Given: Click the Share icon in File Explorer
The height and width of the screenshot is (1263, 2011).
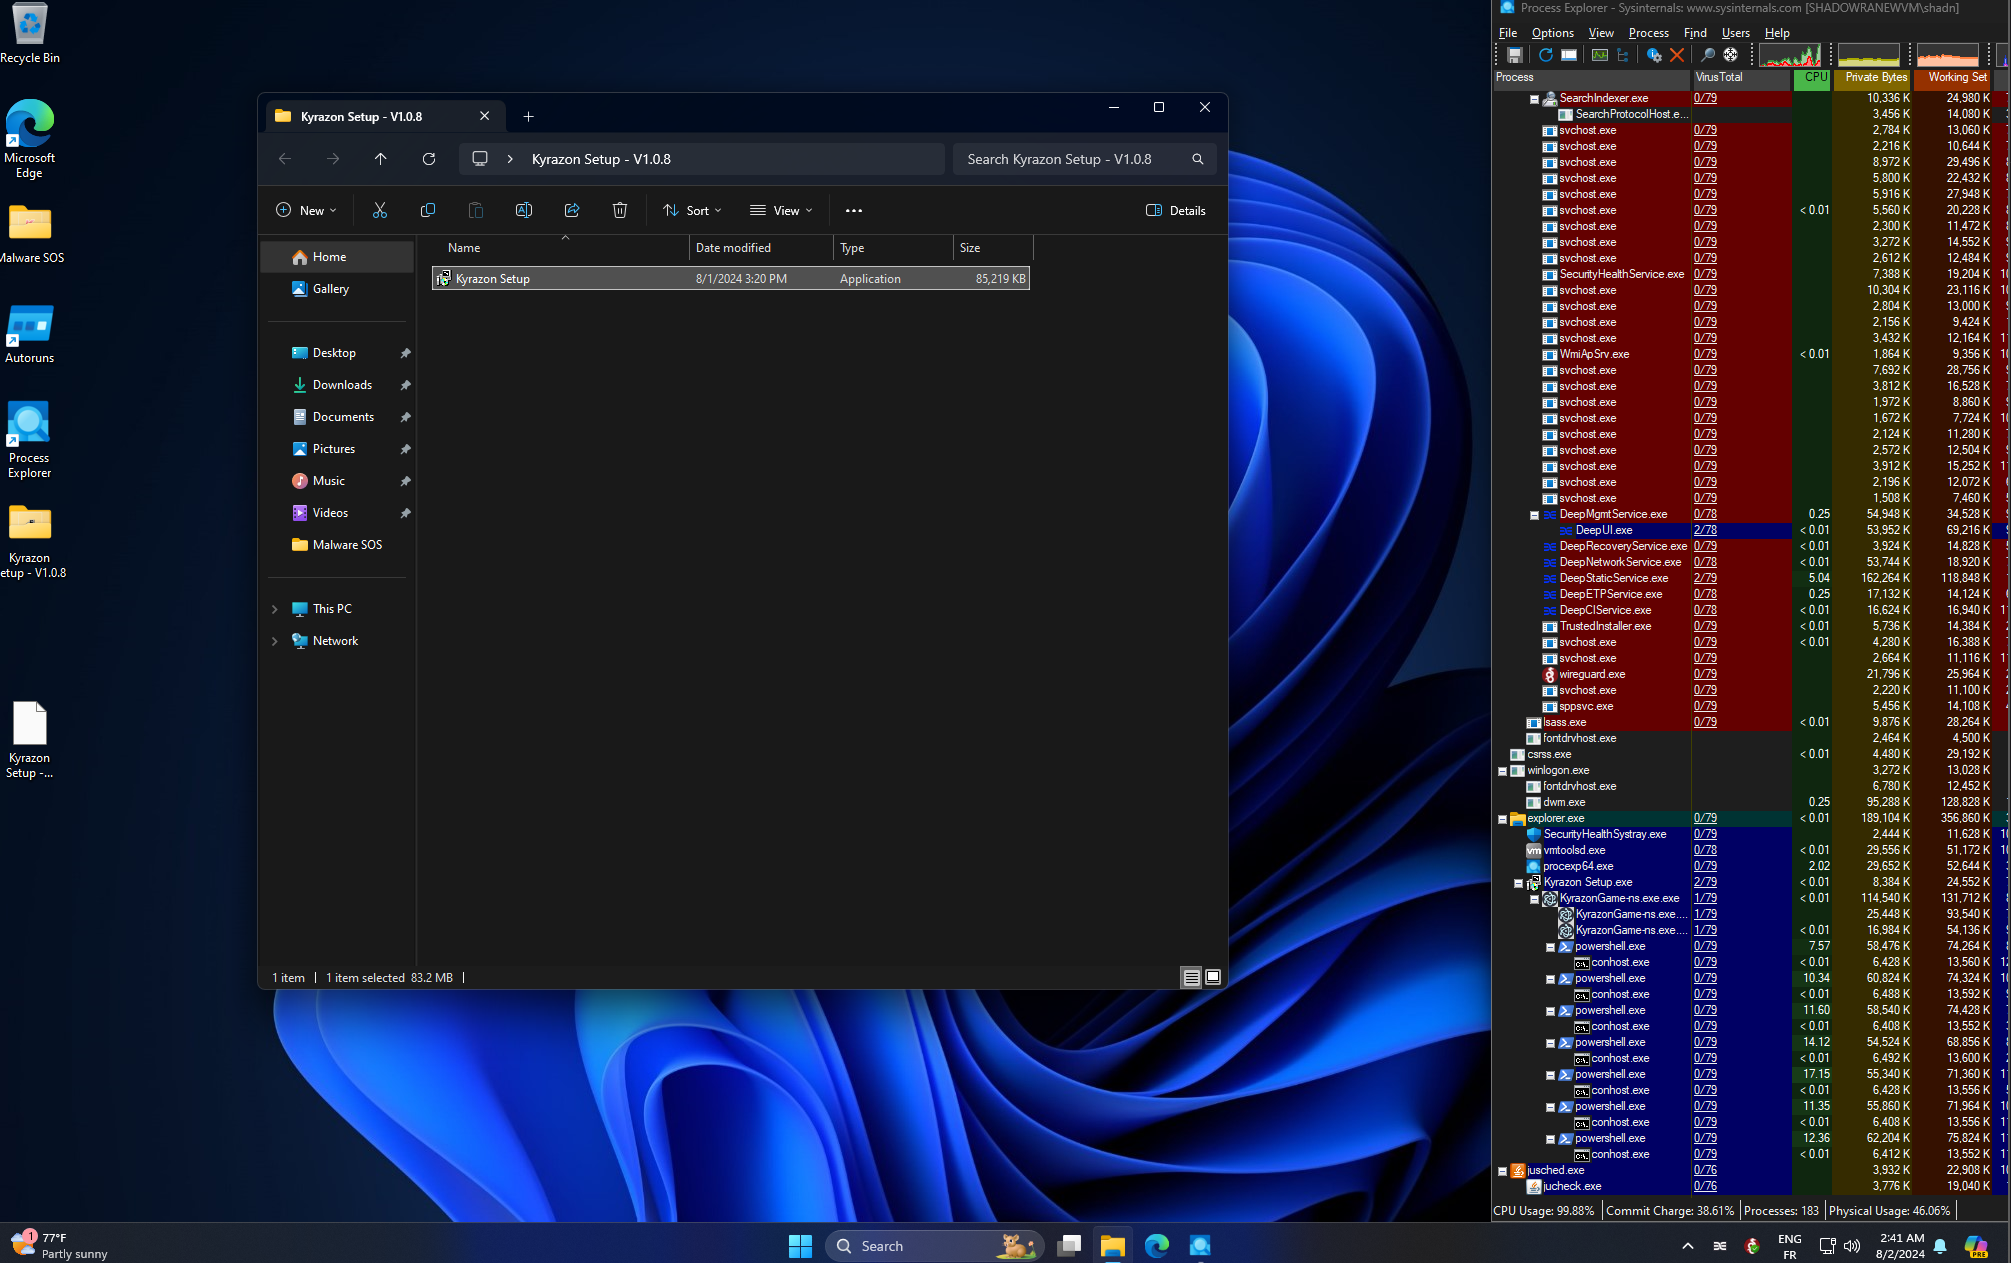Looking at the screenshot, I should pyautogui.click(x=572, y=210).
